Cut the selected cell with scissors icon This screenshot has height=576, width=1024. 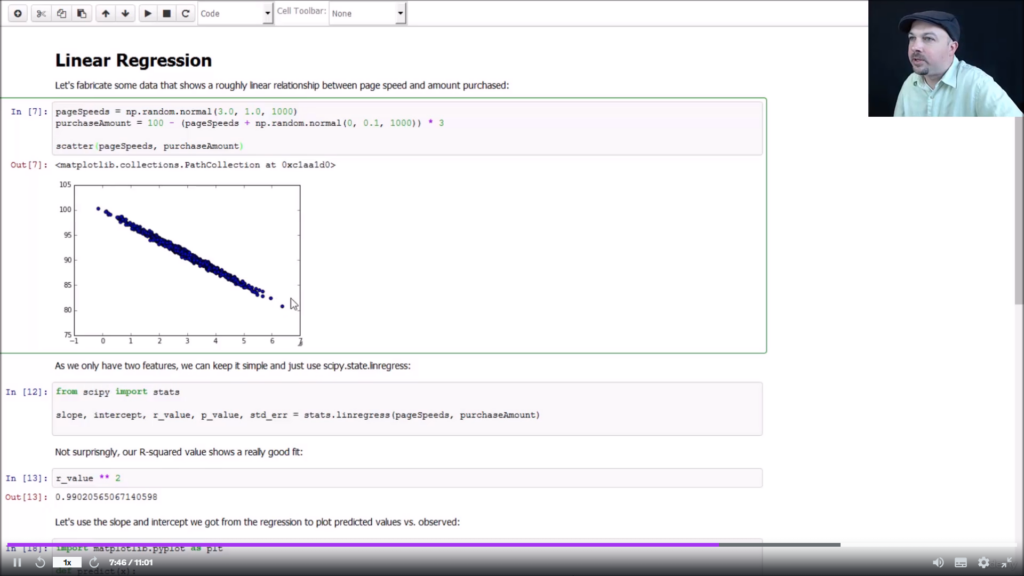pyautogui.click(x=41, y=13)
